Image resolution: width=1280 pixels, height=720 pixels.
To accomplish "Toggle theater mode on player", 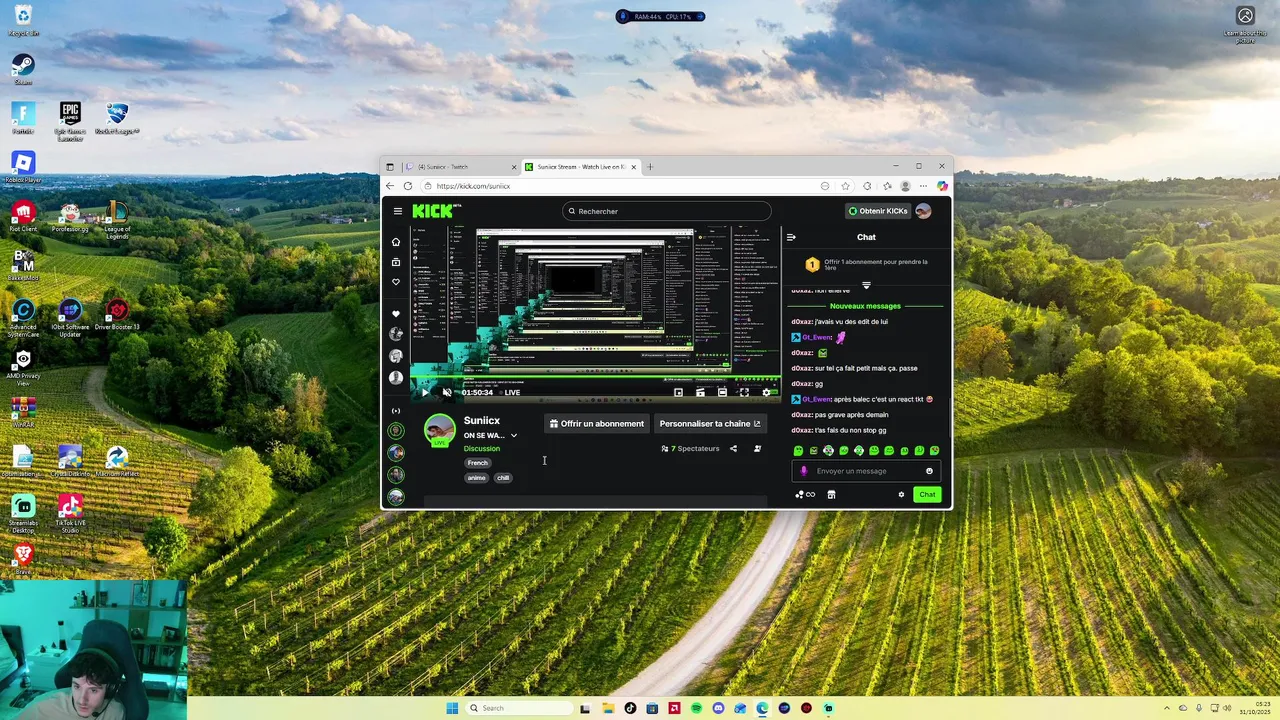I will 722,392.
